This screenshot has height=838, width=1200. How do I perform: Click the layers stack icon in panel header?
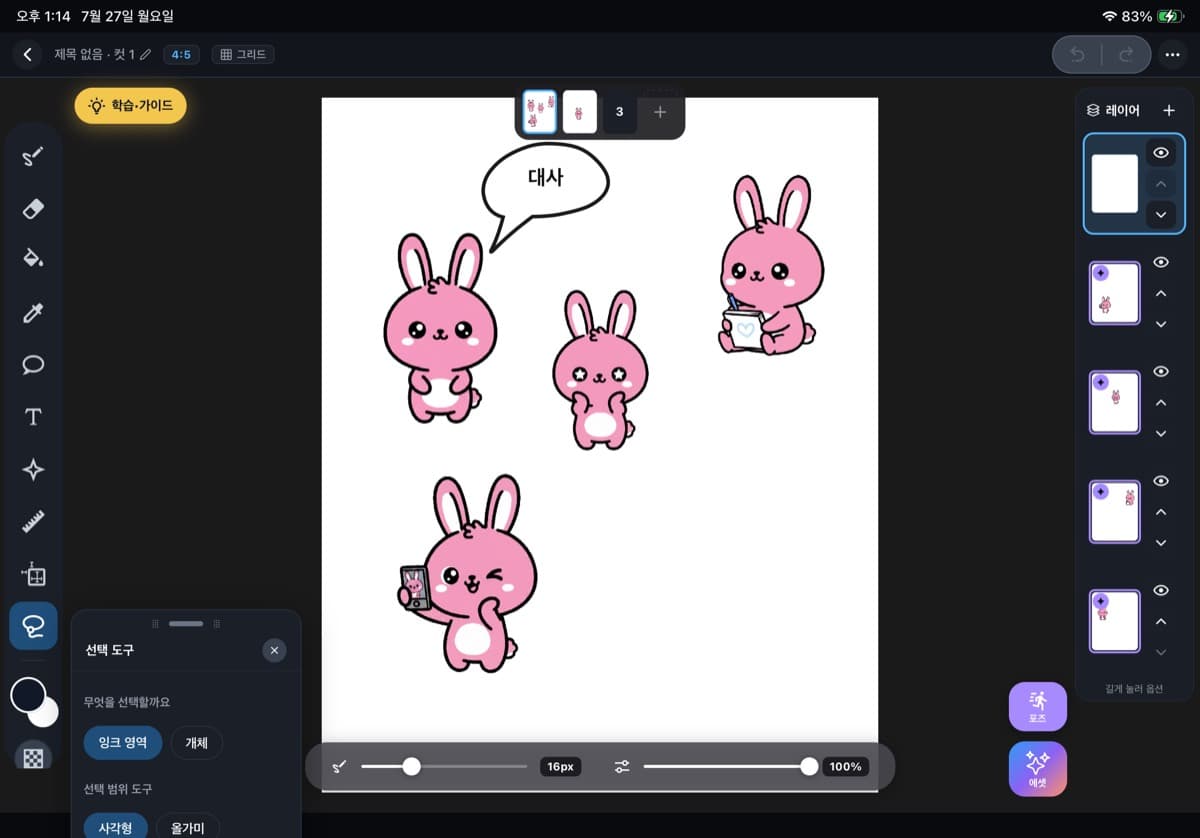point(1093,111)
